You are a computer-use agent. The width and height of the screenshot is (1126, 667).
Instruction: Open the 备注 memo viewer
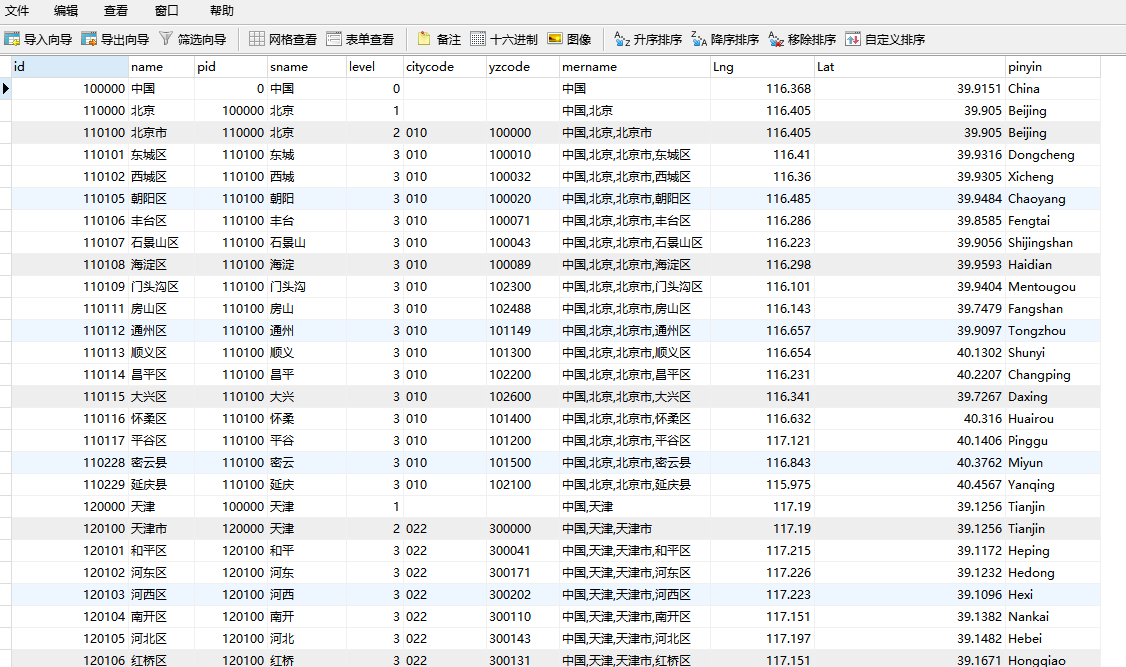(439, 39)
